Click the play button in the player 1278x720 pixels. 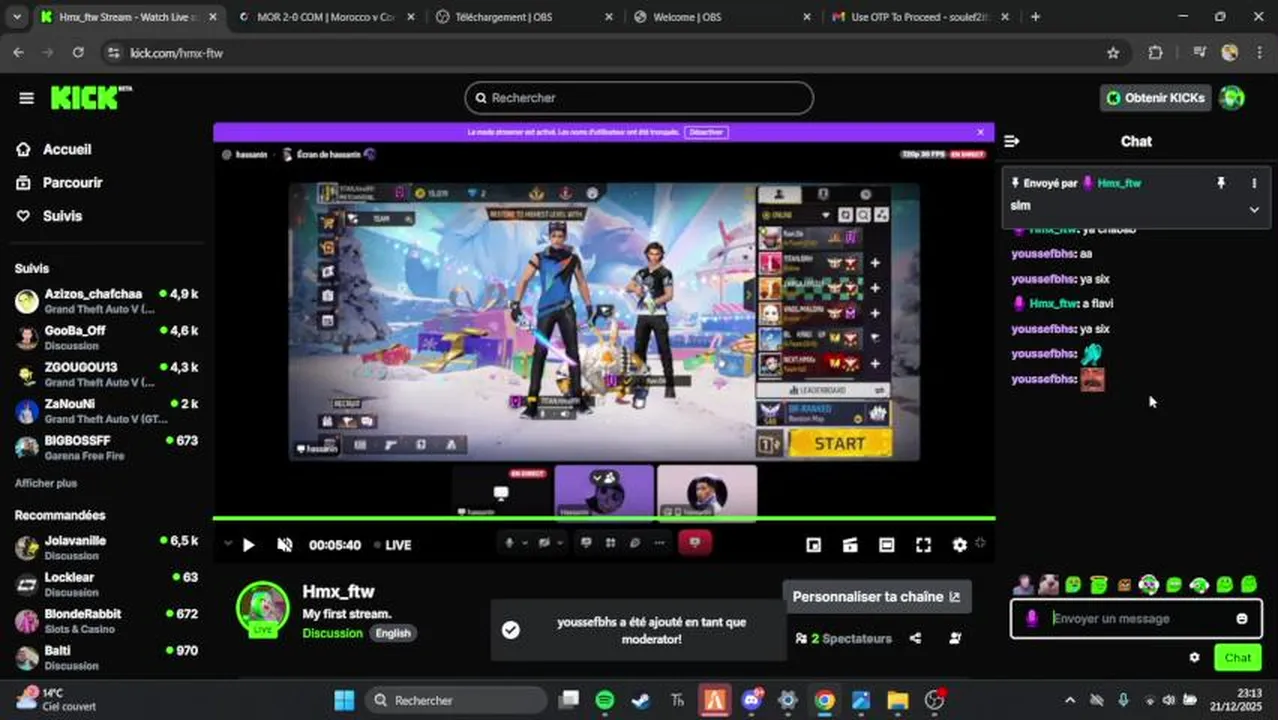click(249, 545)
